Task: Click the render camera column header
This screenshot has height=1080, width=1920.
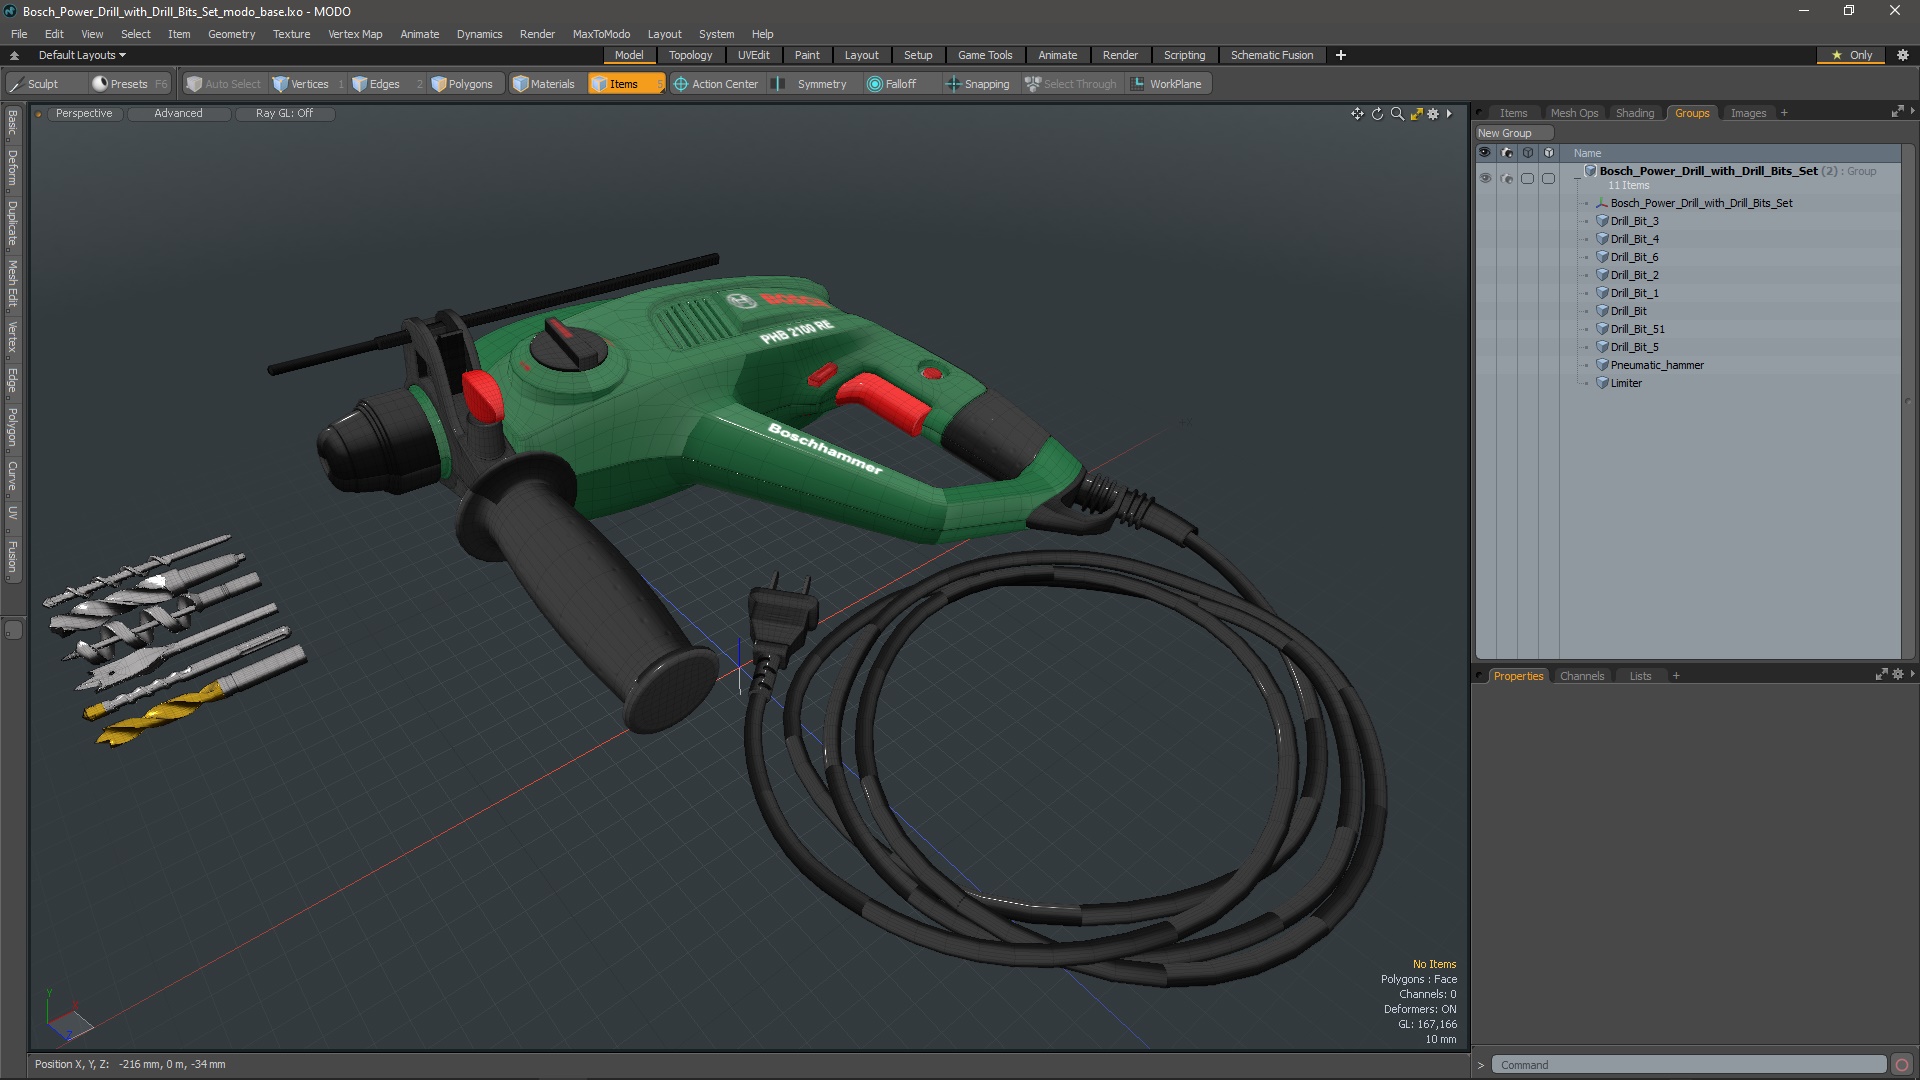Action: (x=1507, y=153)
